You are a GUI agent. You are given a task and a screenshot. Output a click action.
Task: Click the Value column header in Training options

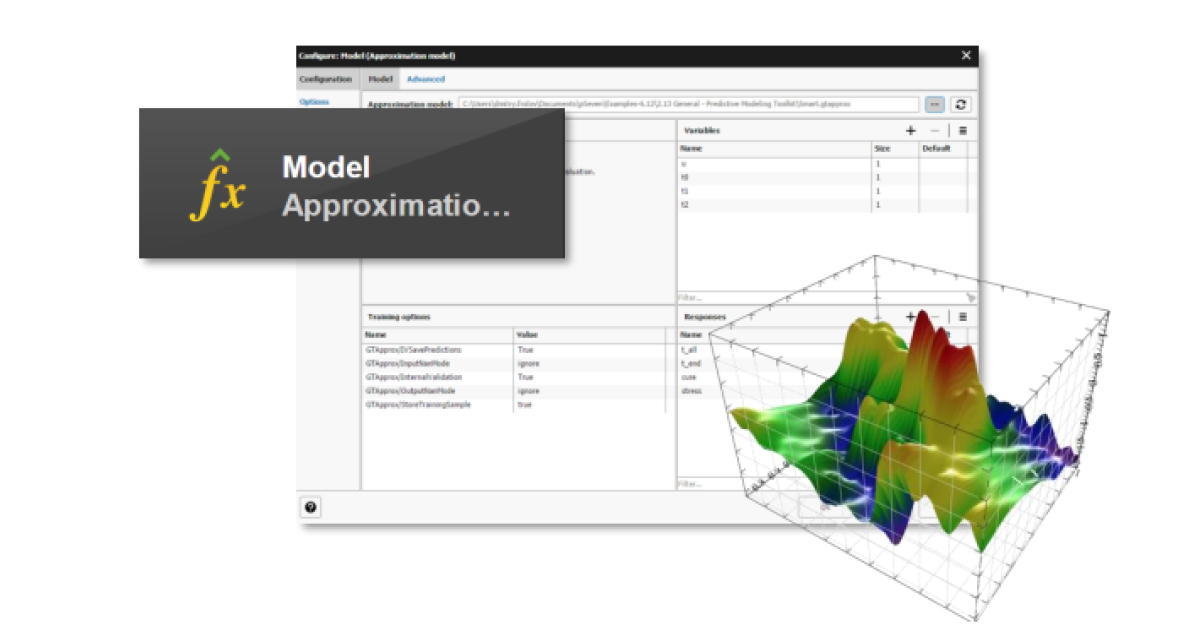pyautogui.click(x=589, y=335)
